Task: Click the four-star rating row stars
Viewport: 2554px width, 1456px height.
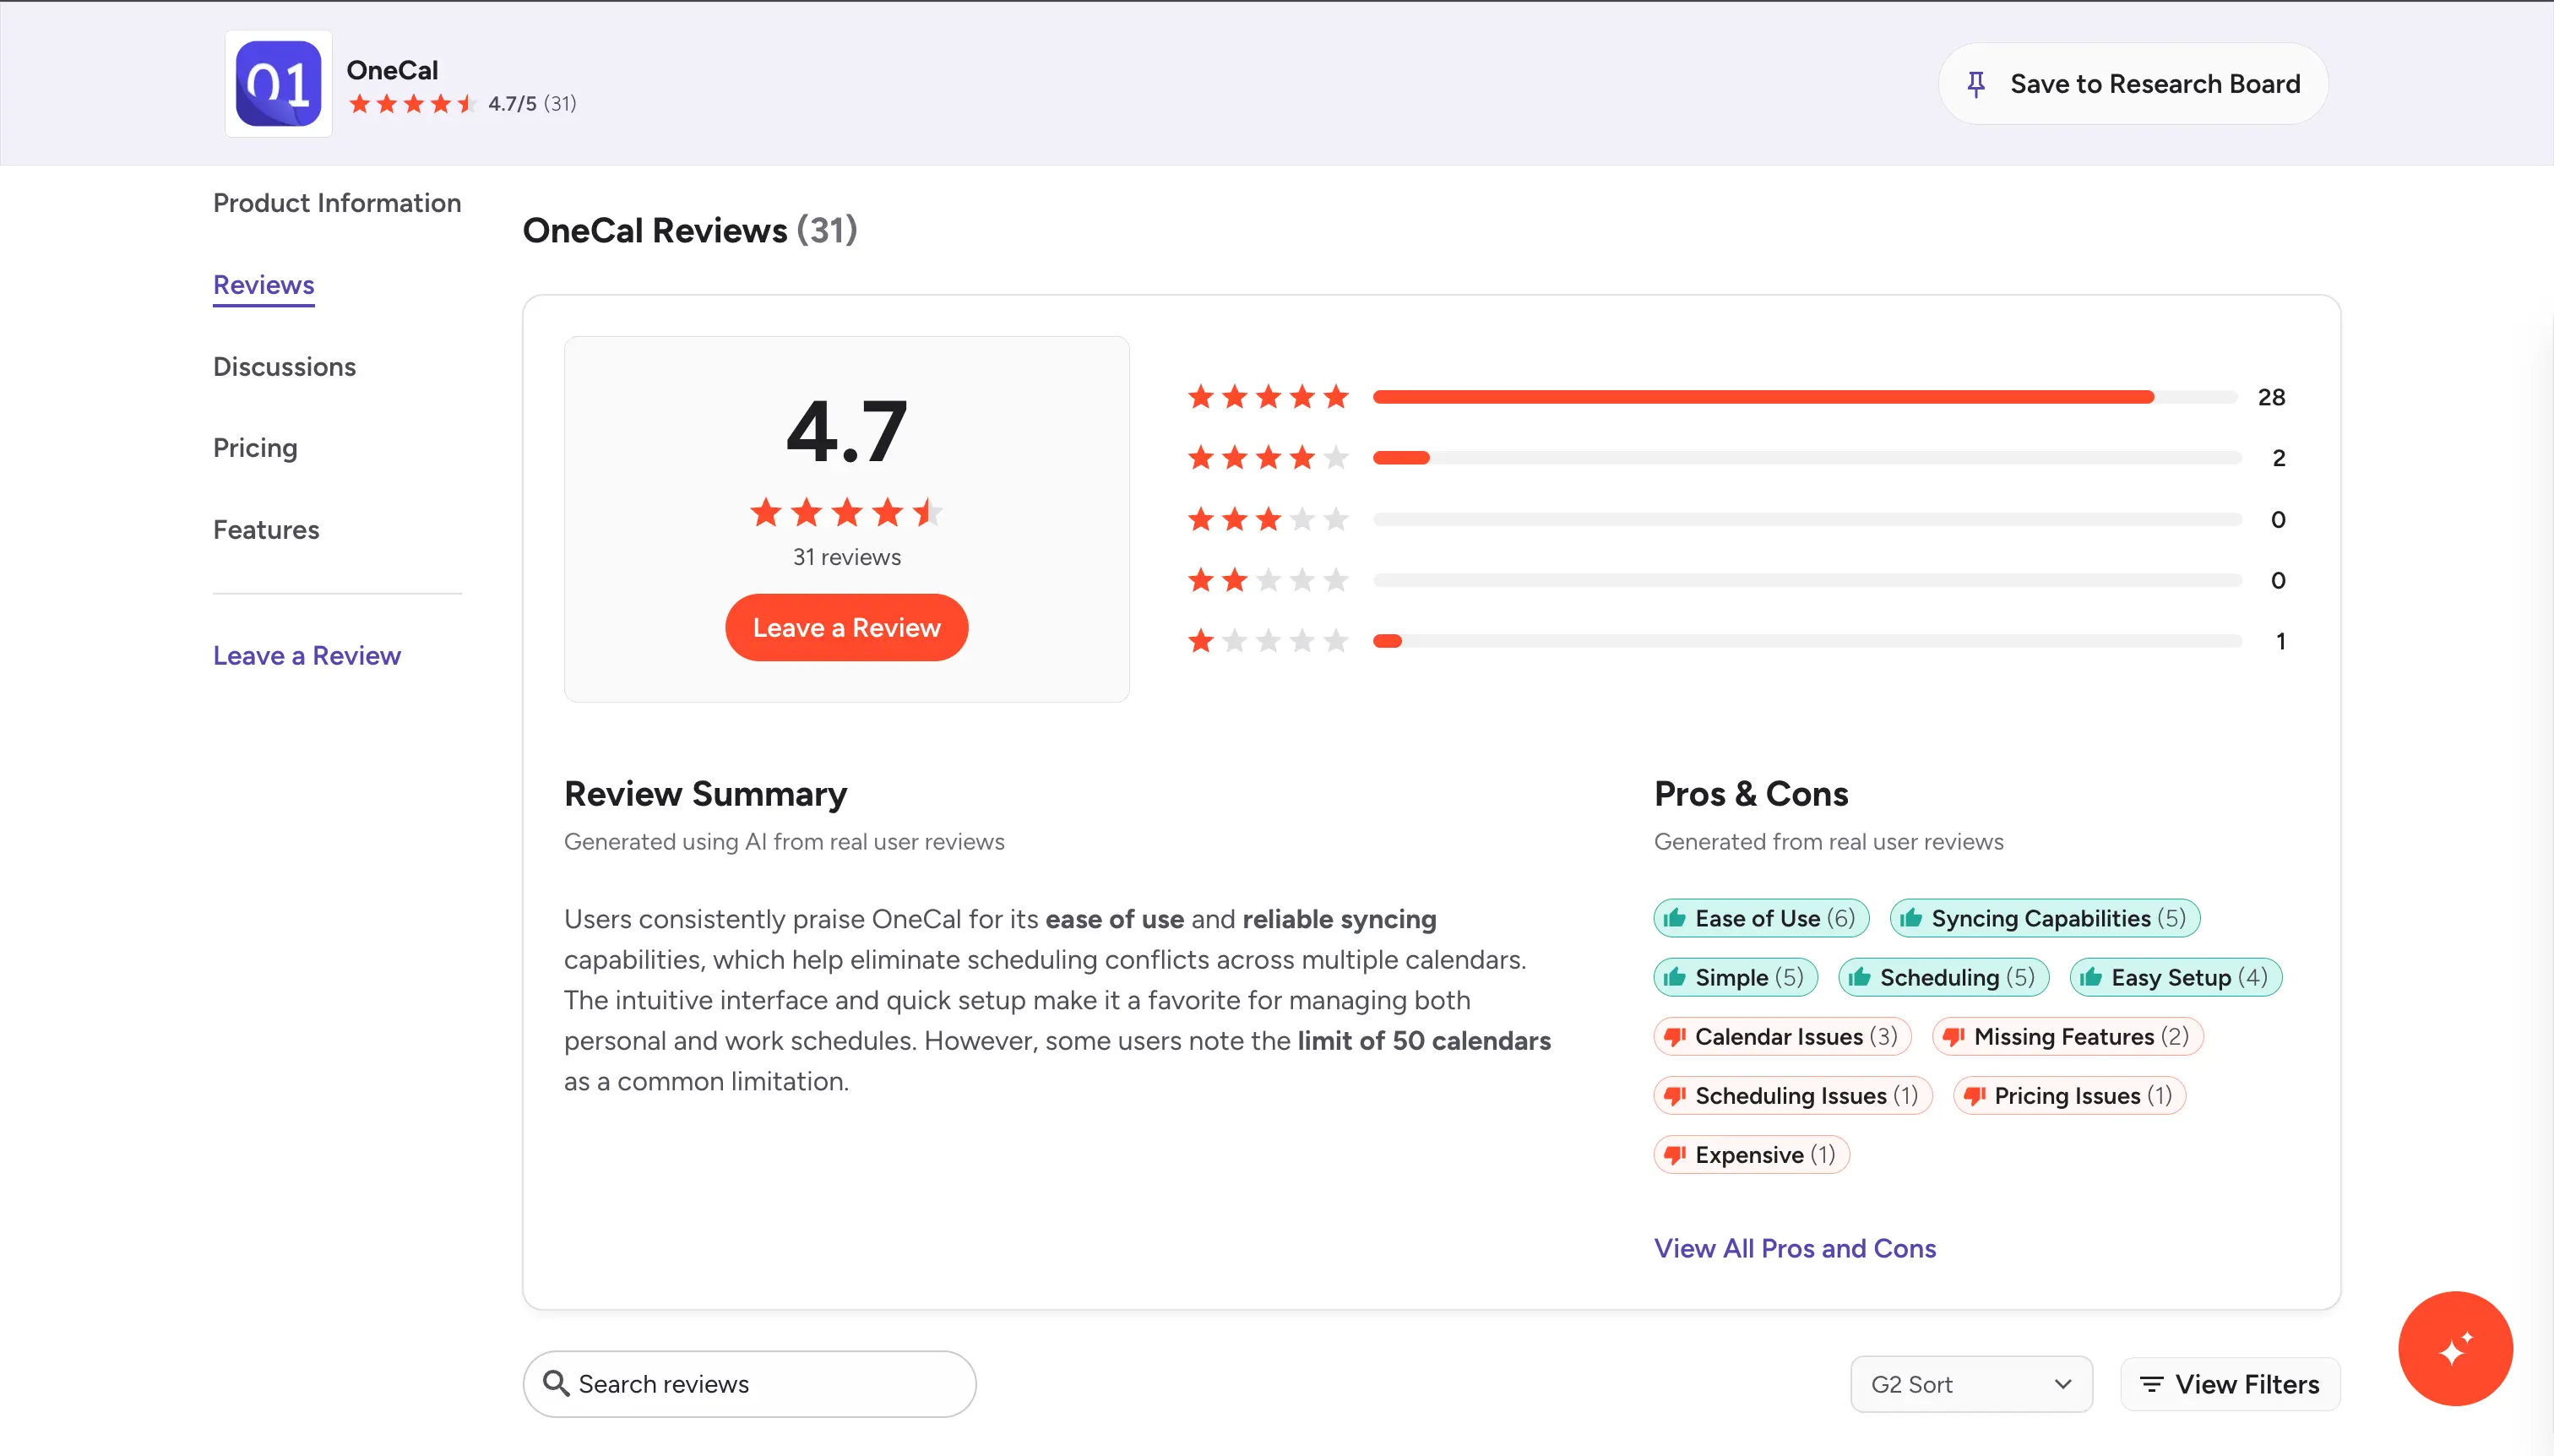Action: pyautogui.click(x=1268, y=458)
